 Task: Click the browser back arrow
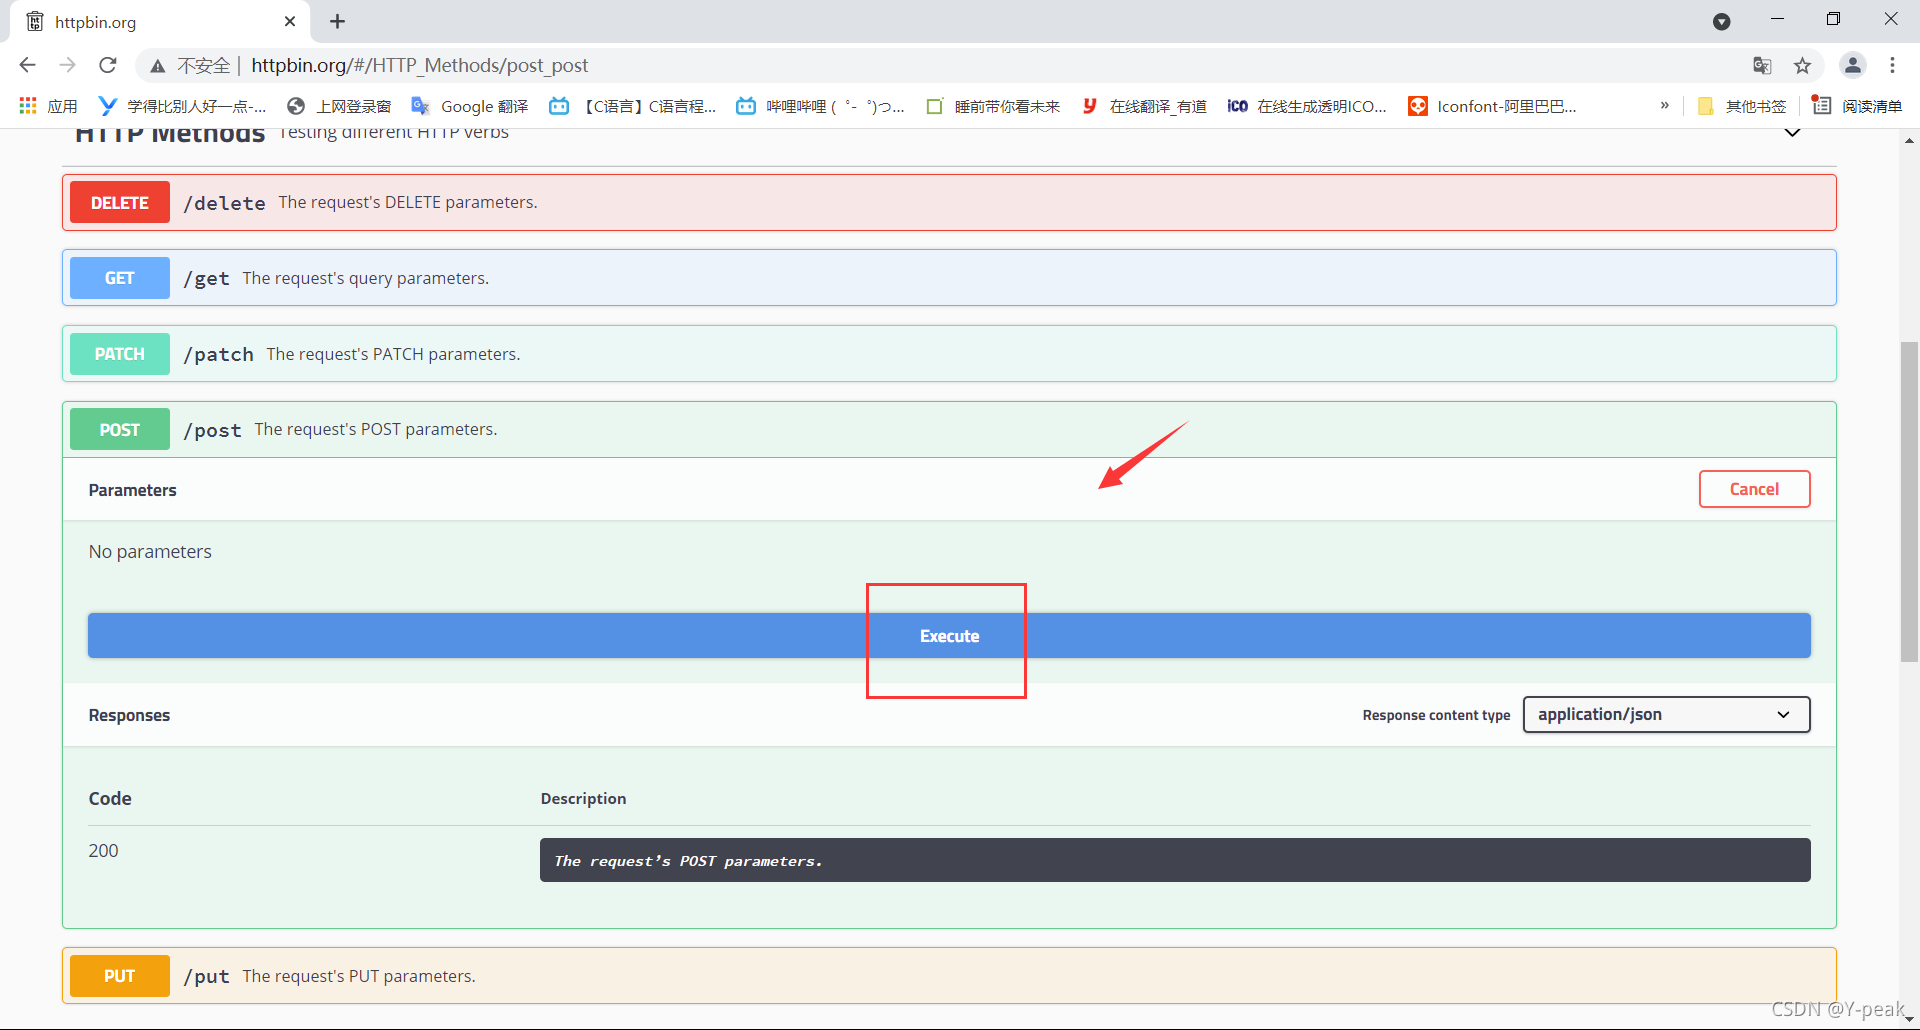27,65
